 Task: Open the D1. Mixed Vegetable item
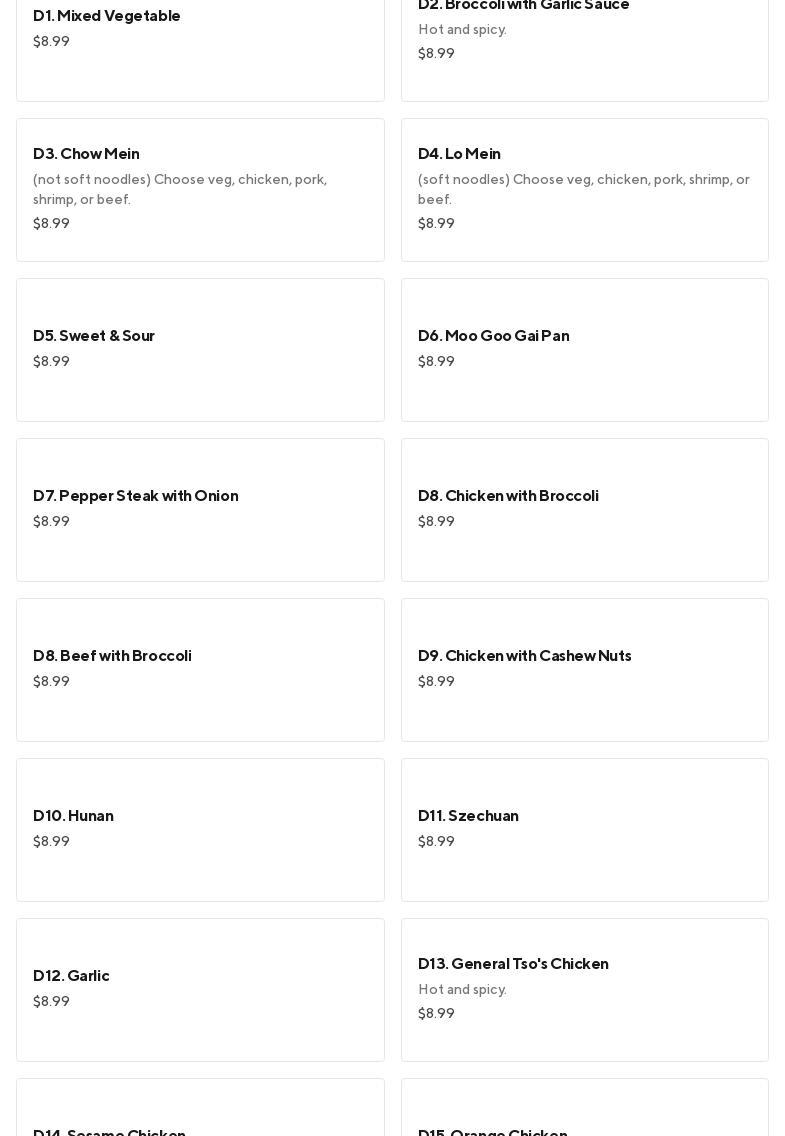point(200,40)
